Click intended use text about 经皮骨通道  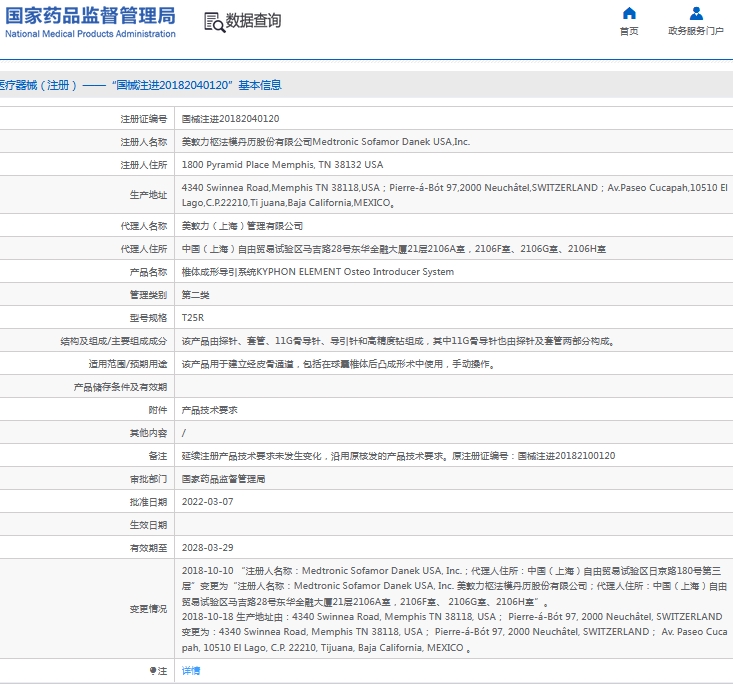[338, 364]
